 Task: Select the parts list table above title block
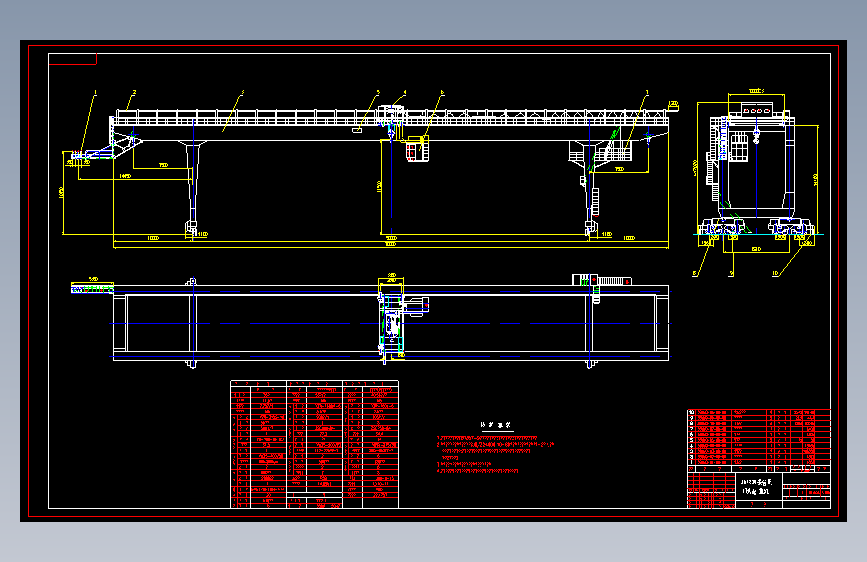(759, 441)
